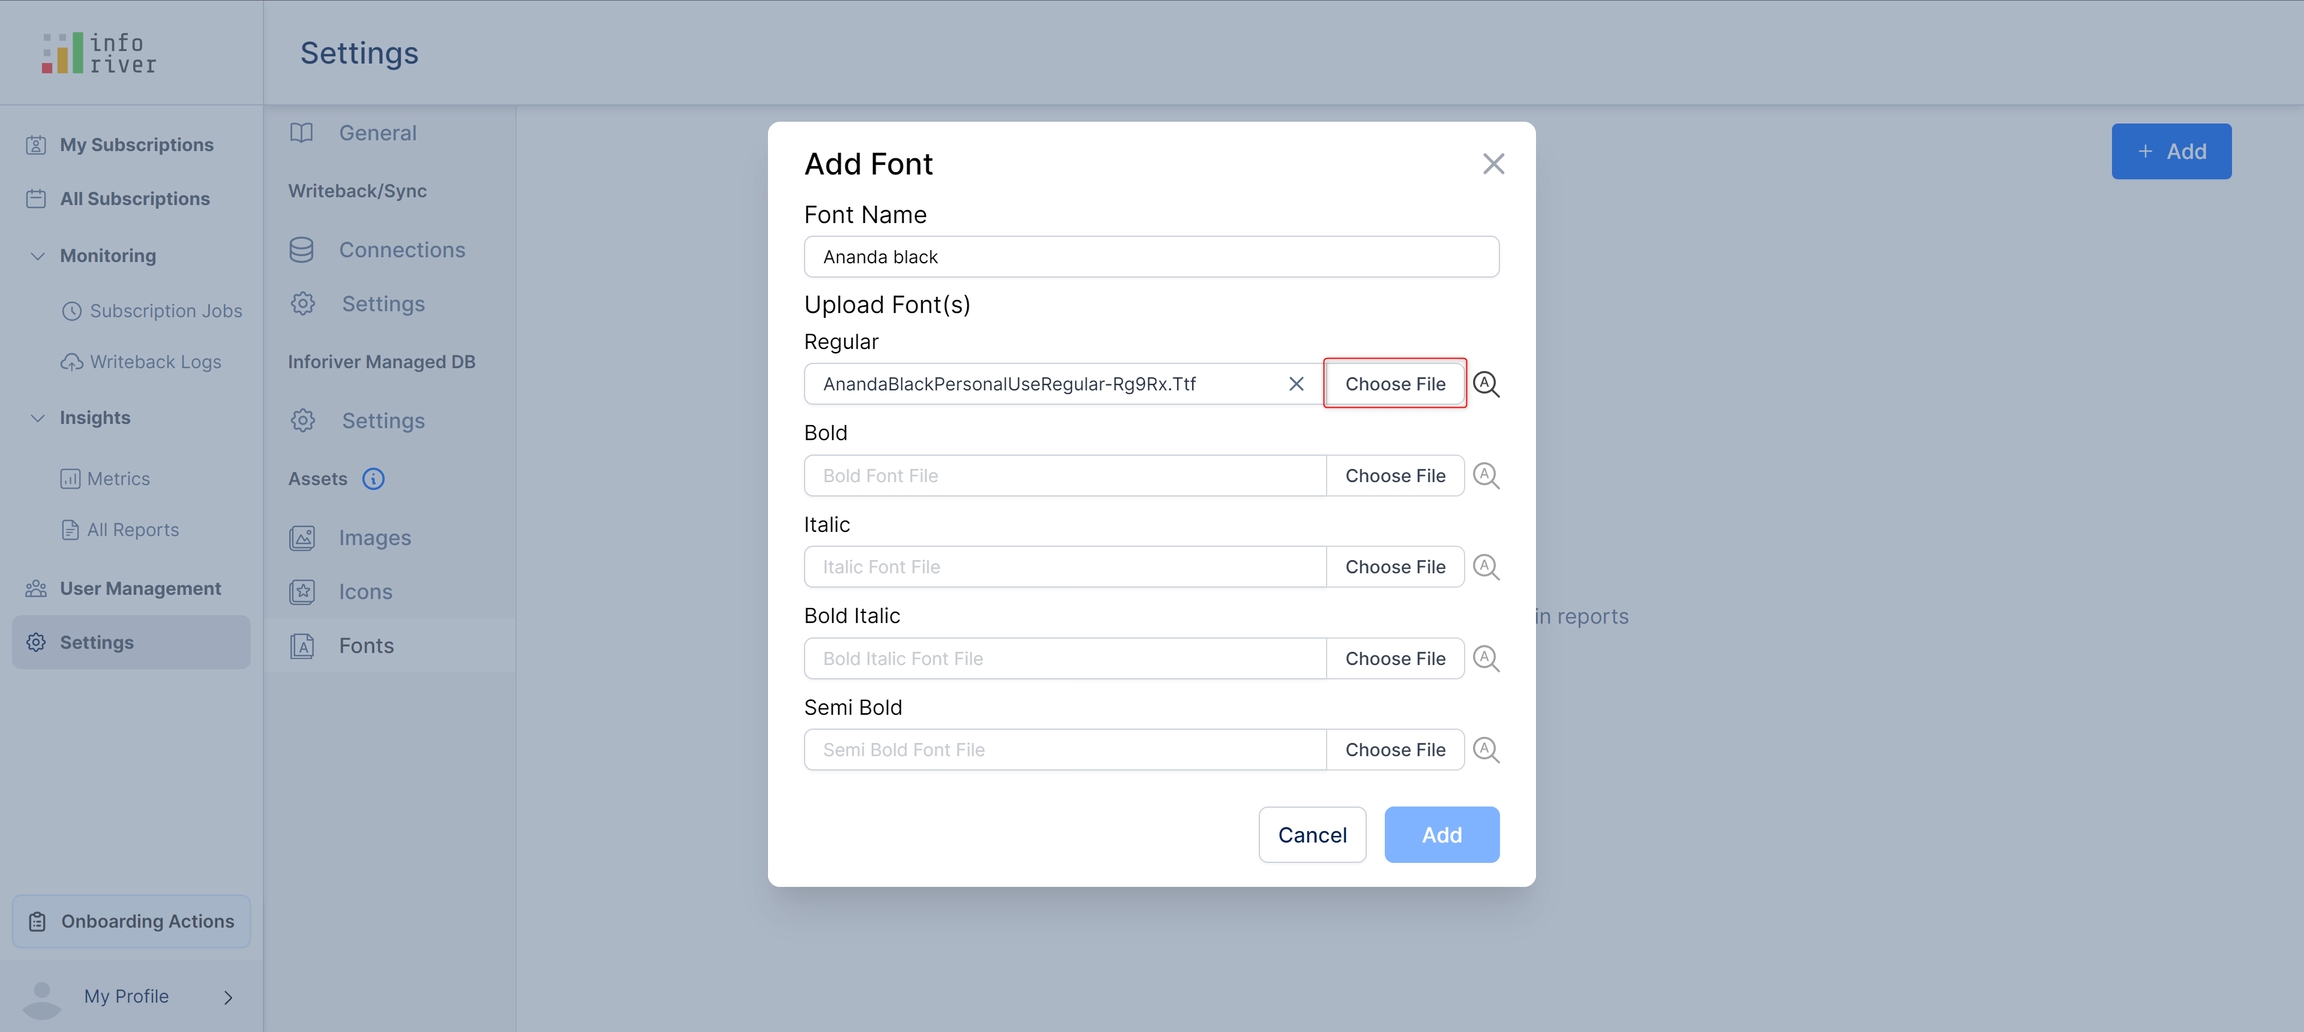Click the Font Name input field

(x=1151, y=257)
